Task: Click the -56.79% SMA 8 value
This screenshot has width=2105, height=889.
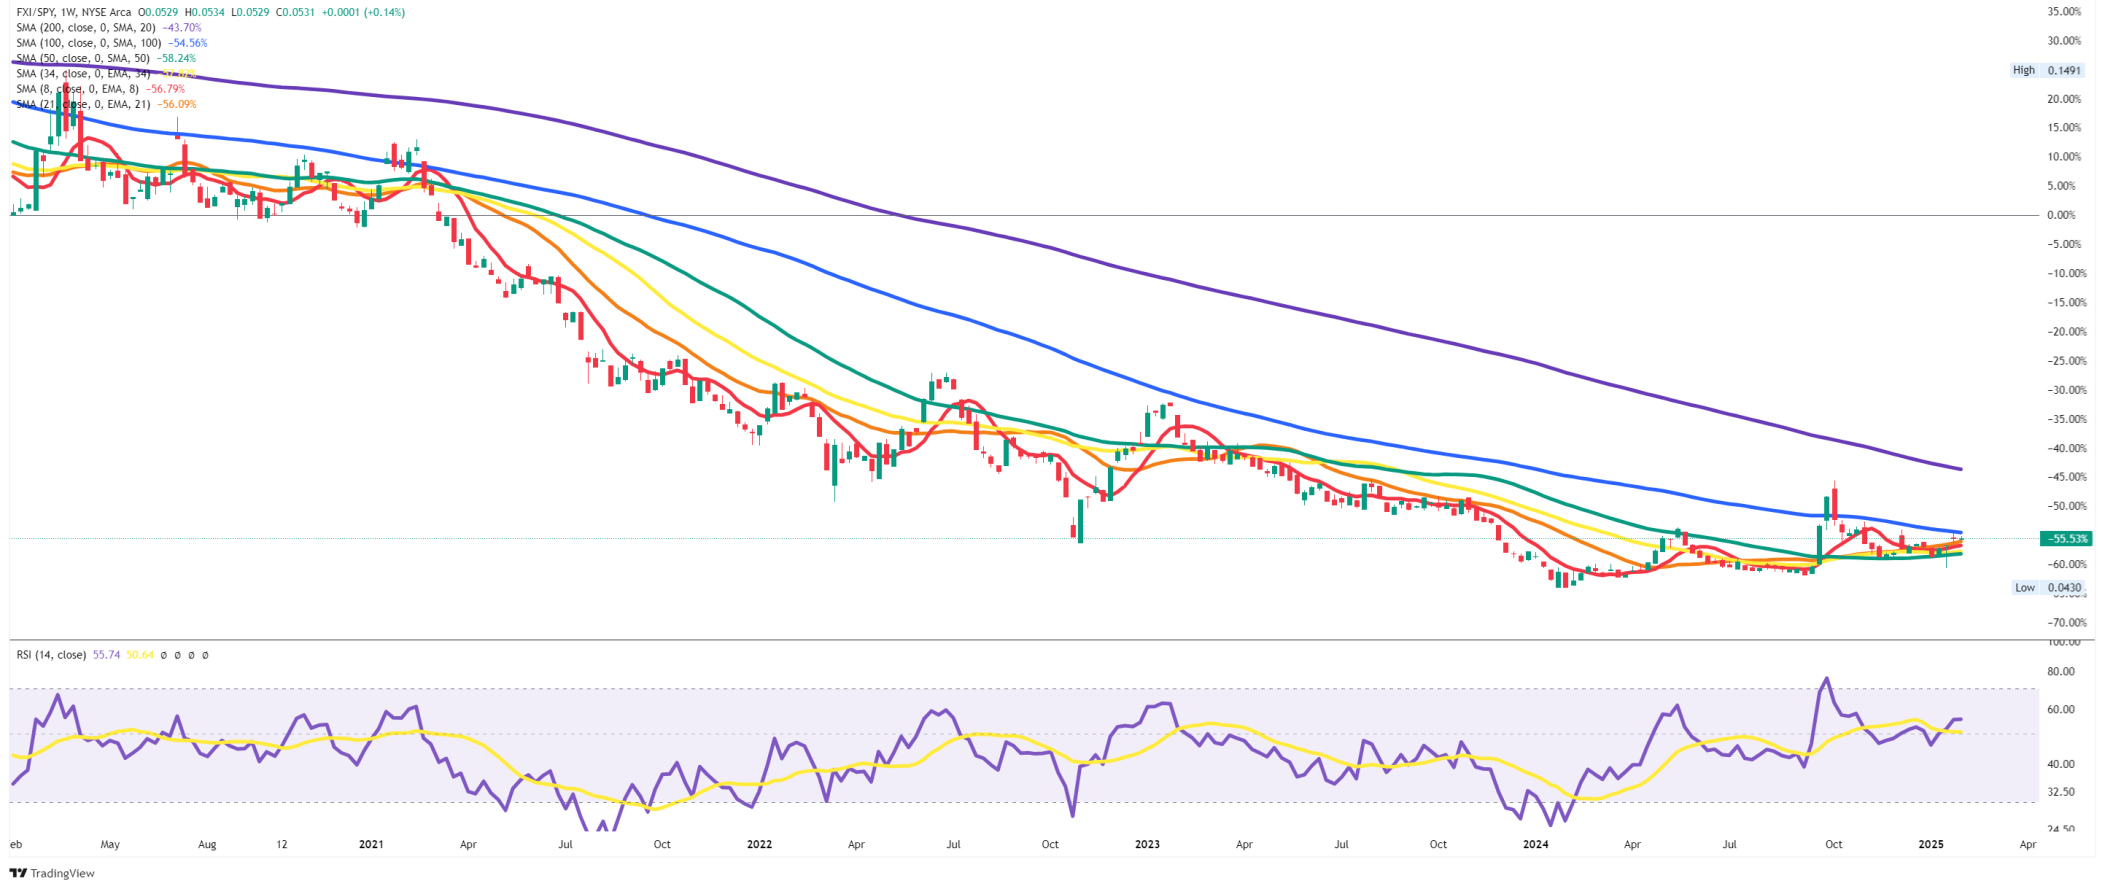Action: (164, 89)
